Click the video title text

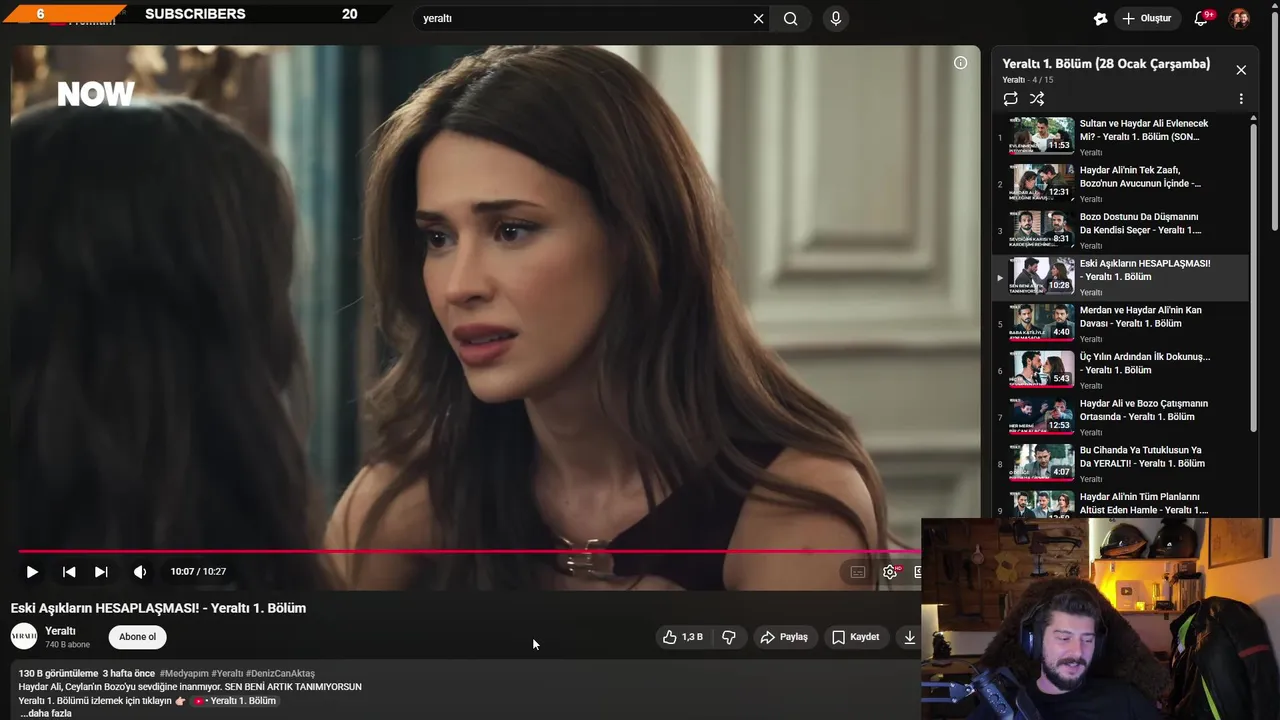point(158,608)
